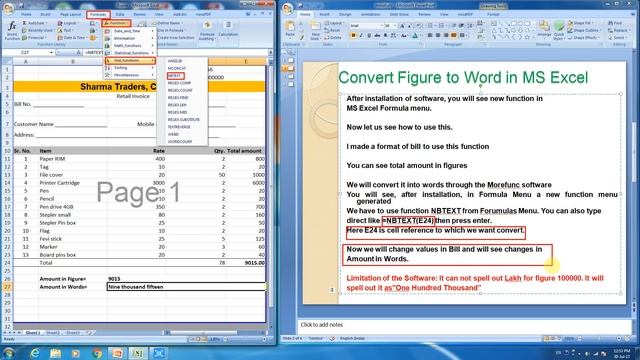Select the Sheet2 tab in Excel

click(x=53, y=333)
